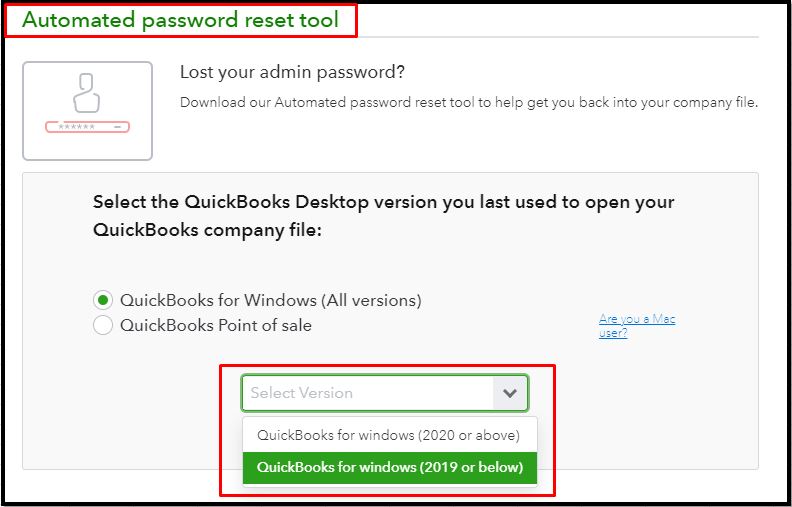Click the dropdown chevron arrow

tap(510, 393)
